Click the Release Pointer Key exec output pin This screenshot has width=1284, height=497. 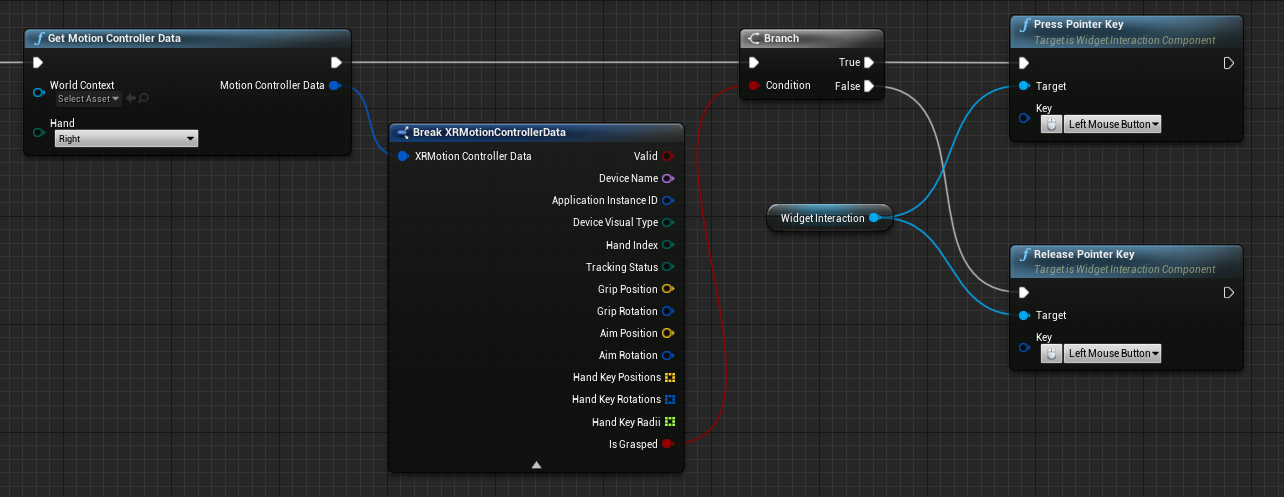tap(1229, 293)
